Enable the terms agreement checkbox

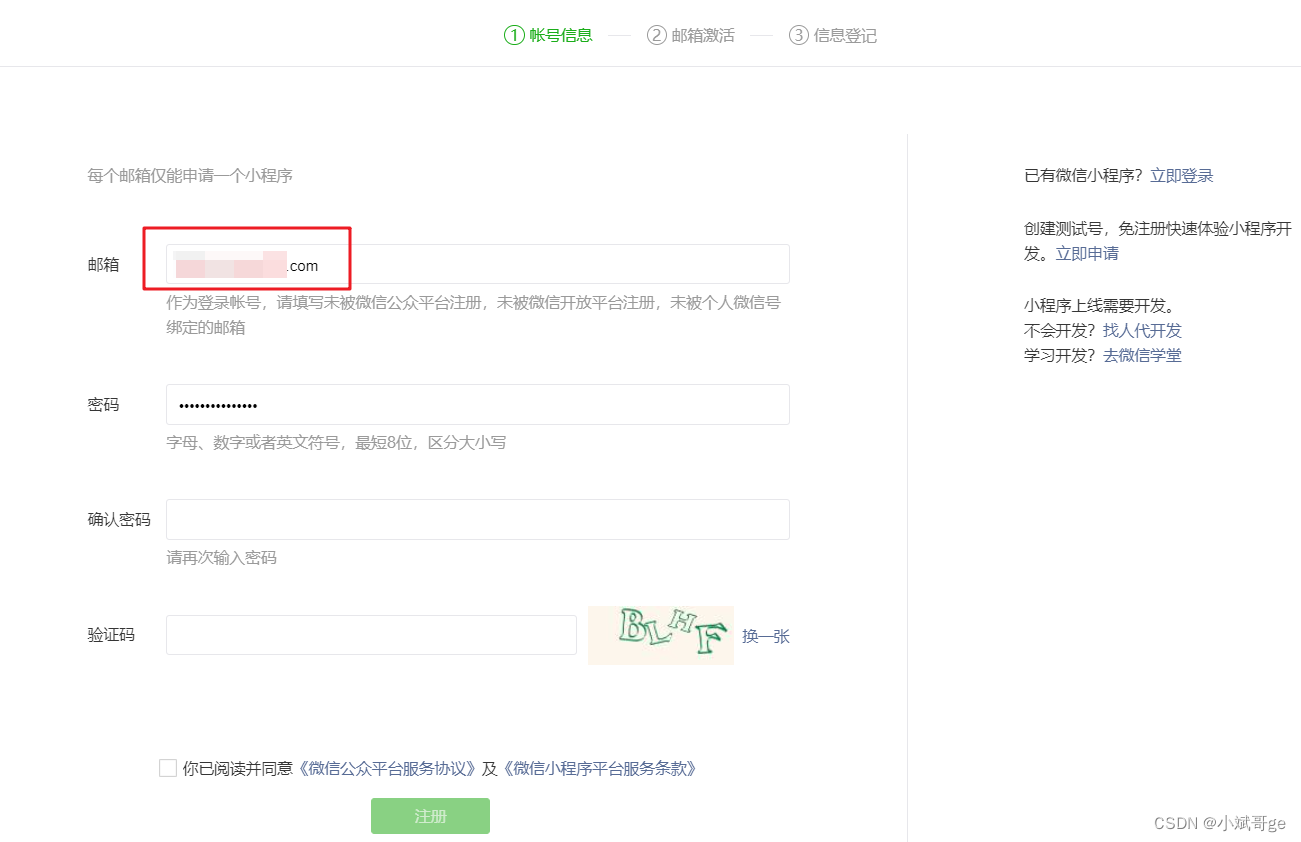(167, 768)
